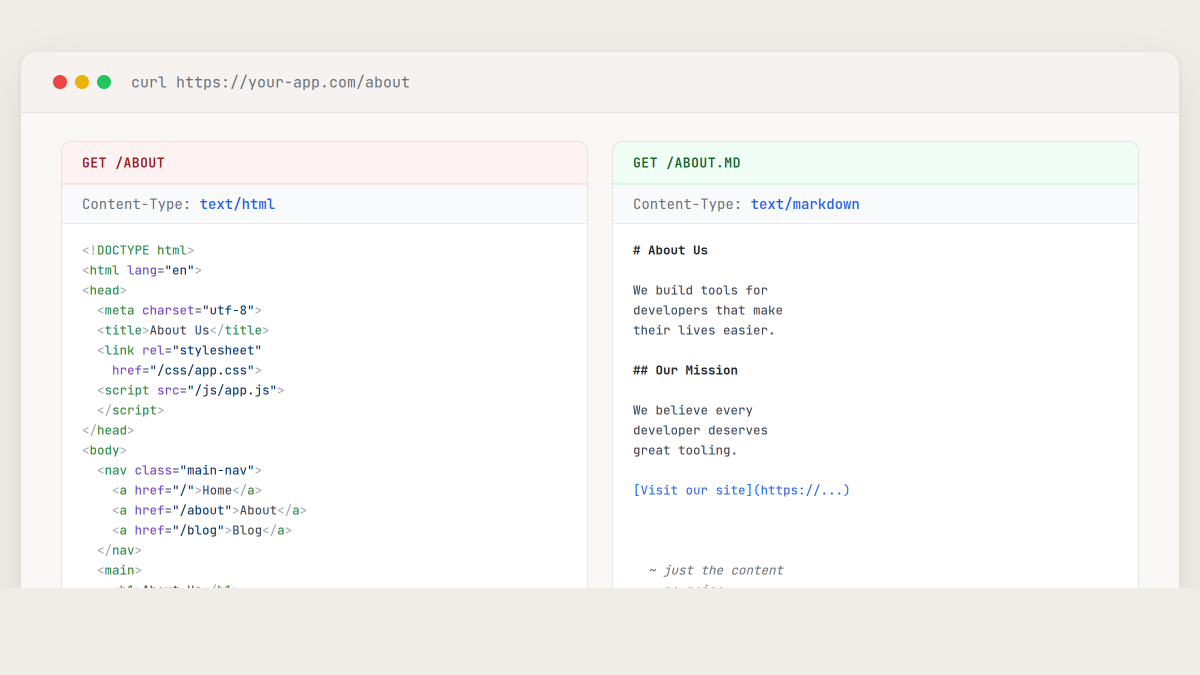Image resolution: width=1200 pixels, height=675 pixels.
Task: Click the <script src="/js/app.js"> line
Action: pyautogui.click(x=190, y=390)
